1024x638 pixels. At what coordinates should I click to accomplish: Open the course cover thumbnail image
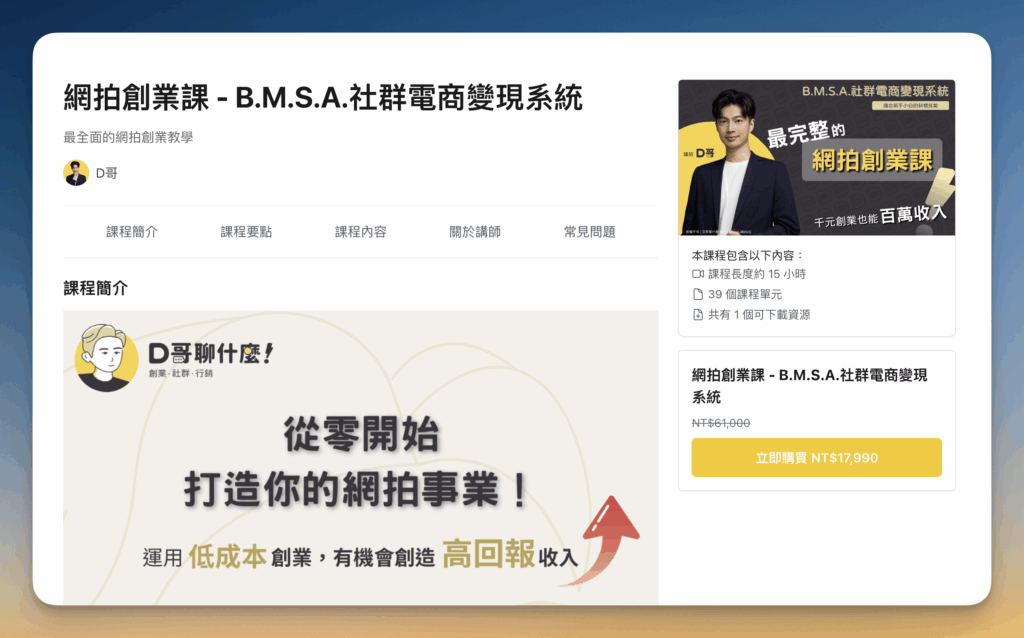click(816, 157)
